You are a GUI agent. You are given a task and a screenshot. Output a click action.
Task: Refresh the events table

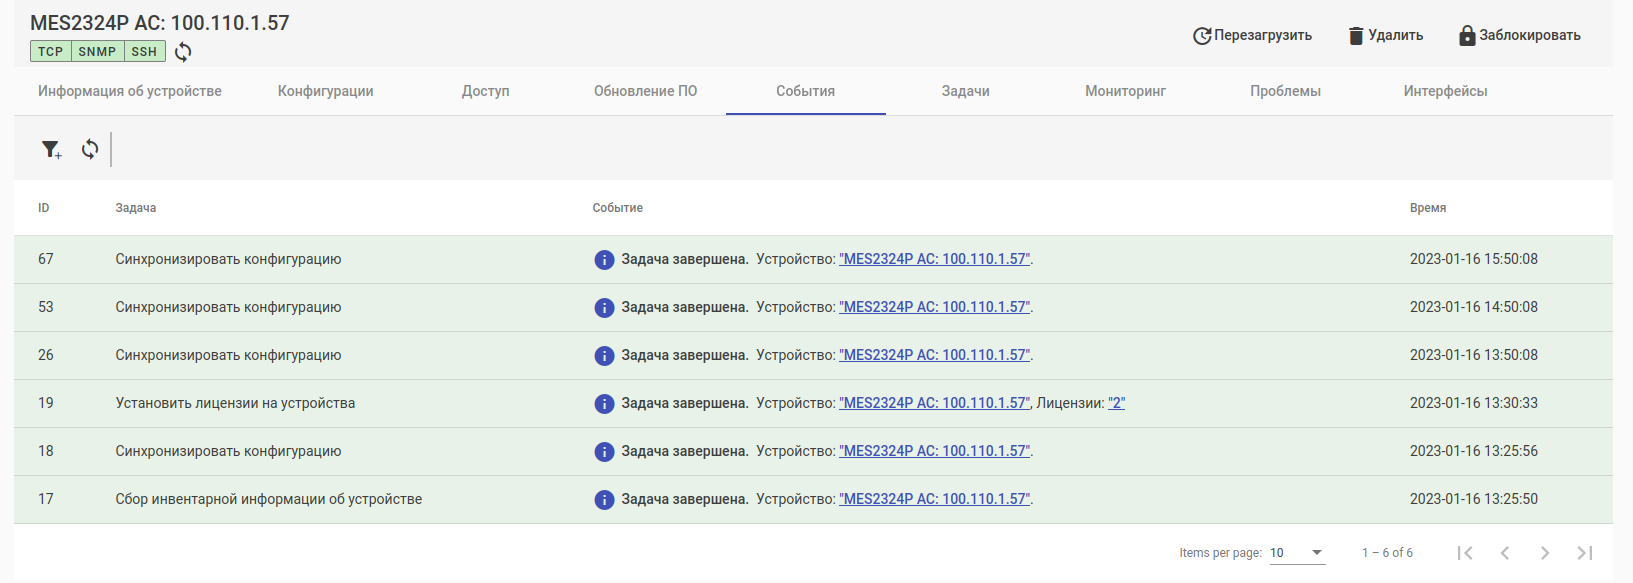[90, 149]
